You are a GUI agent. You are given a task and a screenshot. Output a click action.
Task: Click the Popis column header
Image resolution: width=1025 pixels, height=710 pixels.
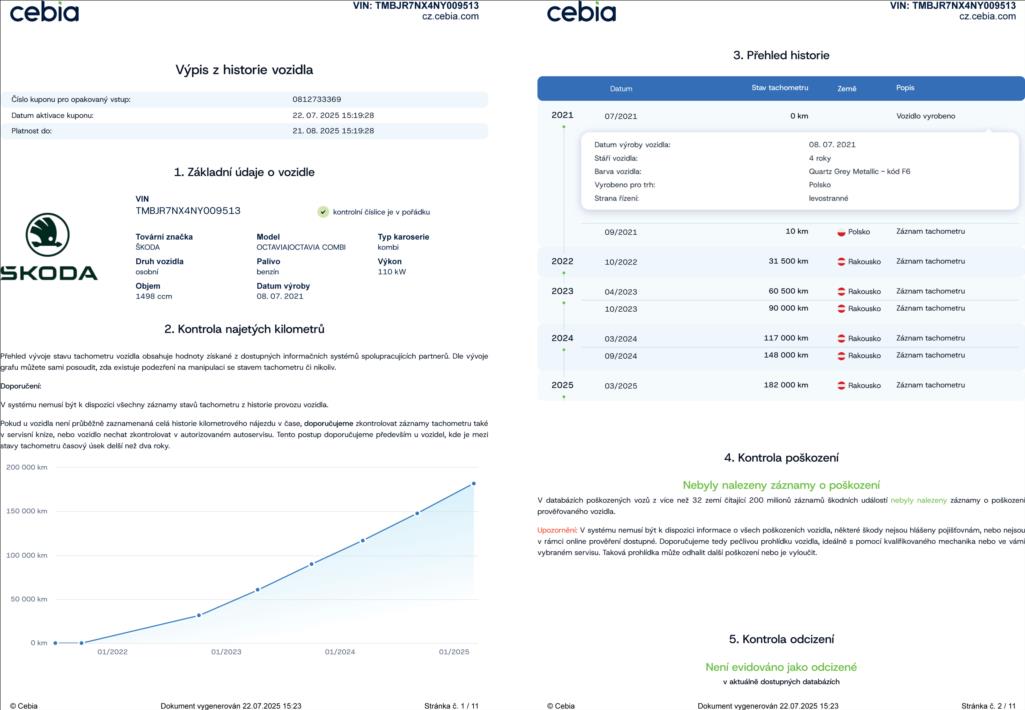(905, 88)
